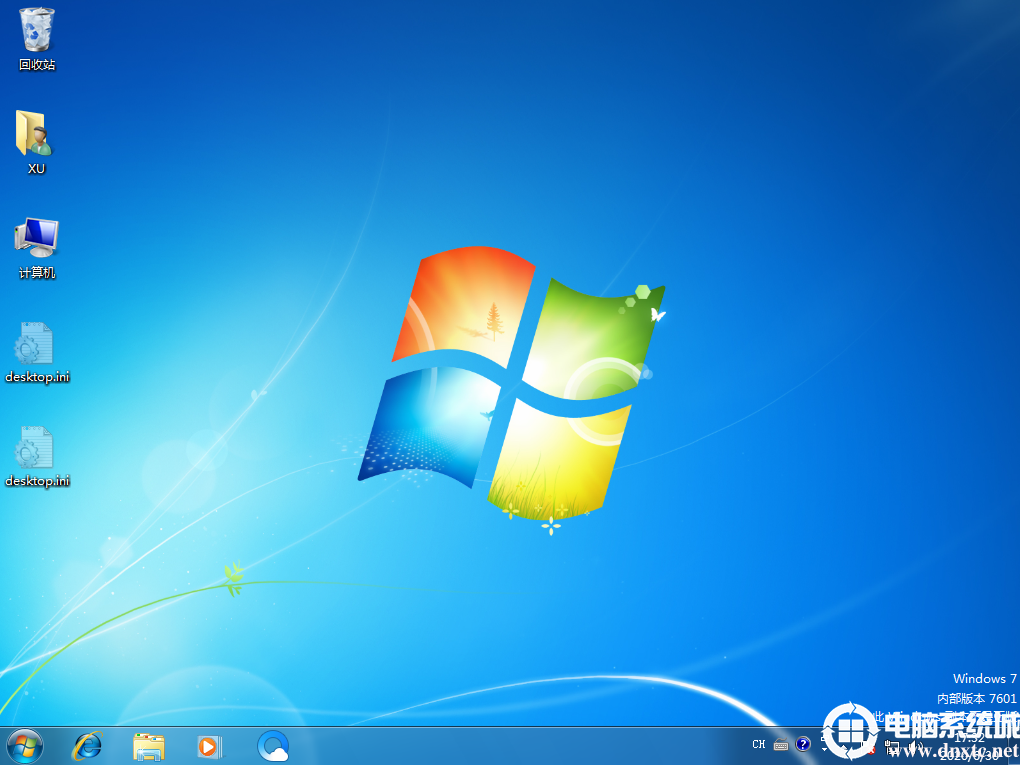This screenshot has height=765, width=1020.
Task: Click the network icon in system tray
Action: (892, 746)
